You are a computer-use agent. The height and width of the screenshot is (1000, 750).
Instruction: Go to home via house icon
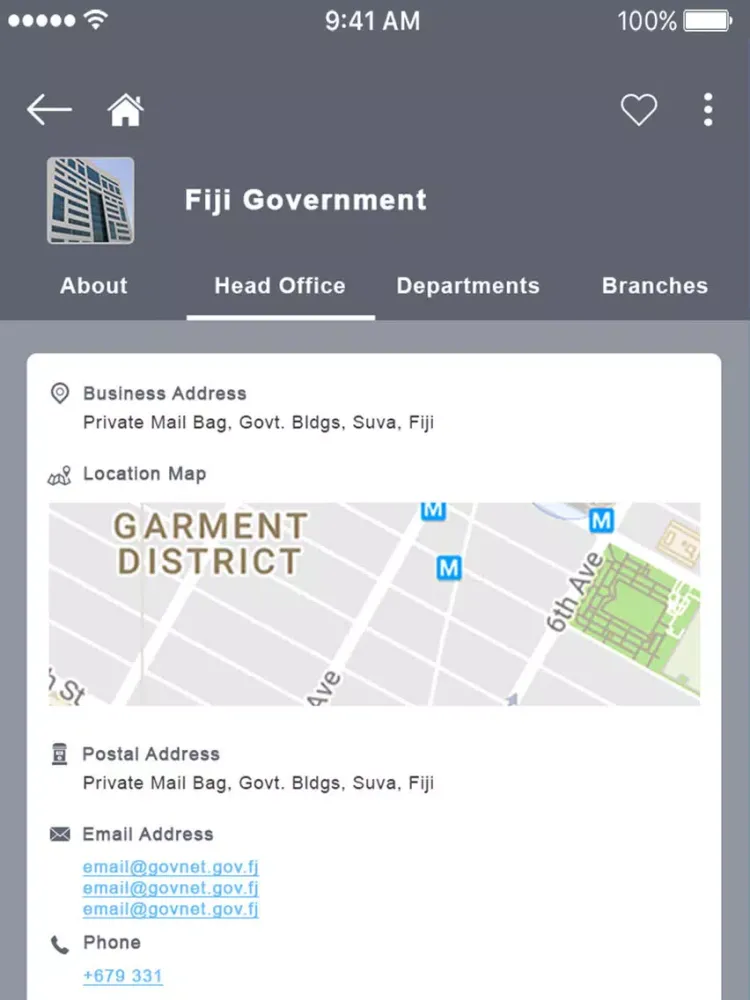pos(126,110)
